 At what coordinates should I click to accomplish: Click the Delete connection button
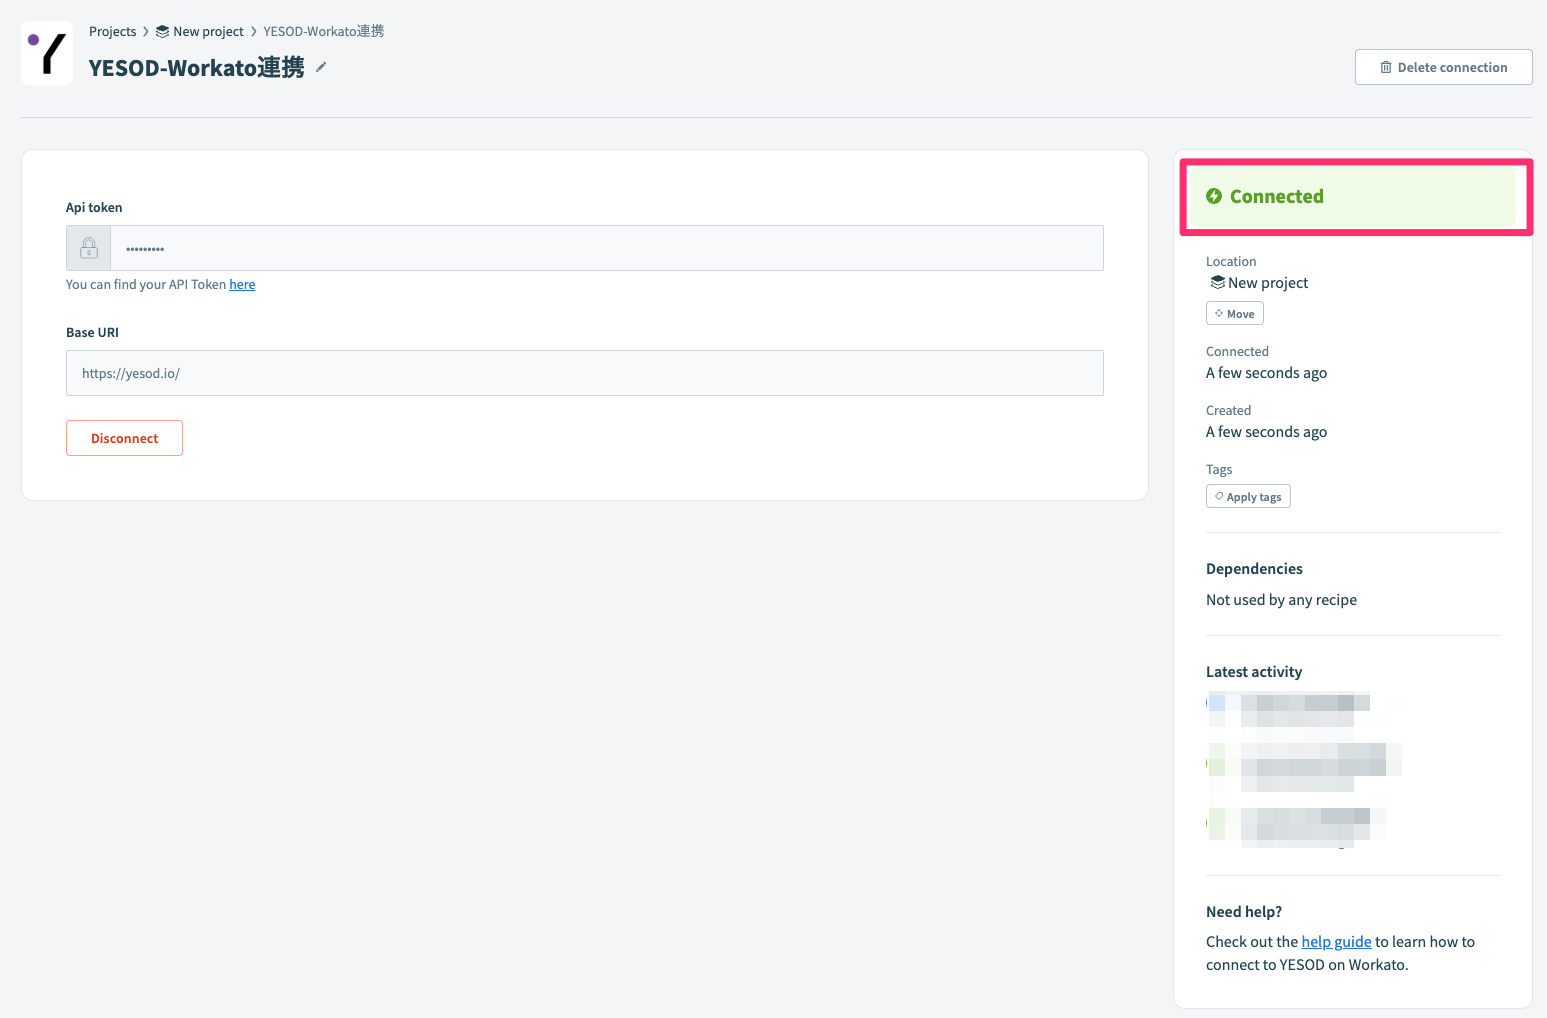click(1443, 67)
